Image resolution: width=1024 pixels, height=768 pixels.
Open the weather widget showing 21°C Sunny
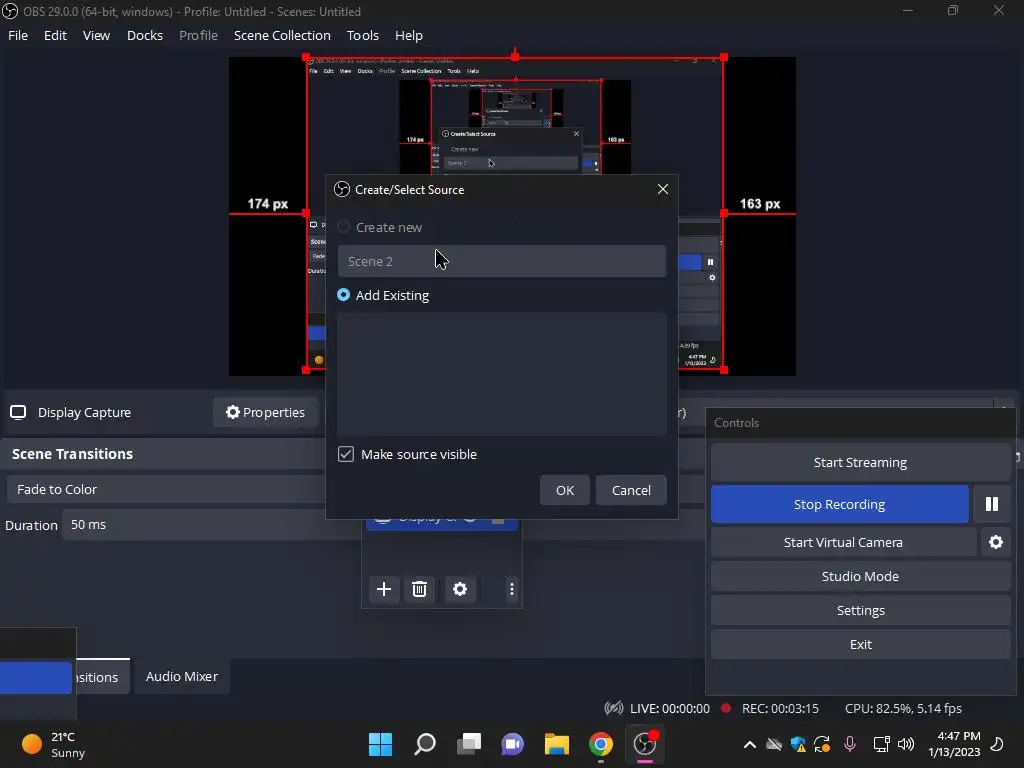pos(54,744)
